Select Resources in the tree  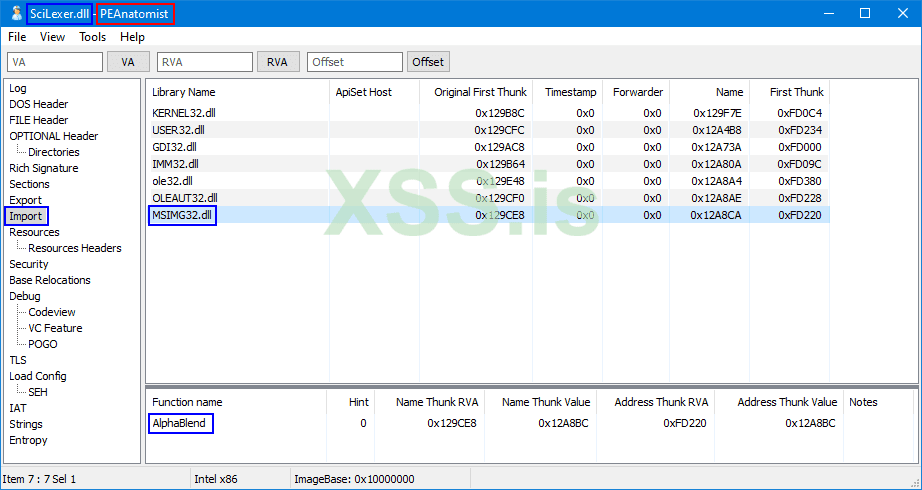click(34, 232)
